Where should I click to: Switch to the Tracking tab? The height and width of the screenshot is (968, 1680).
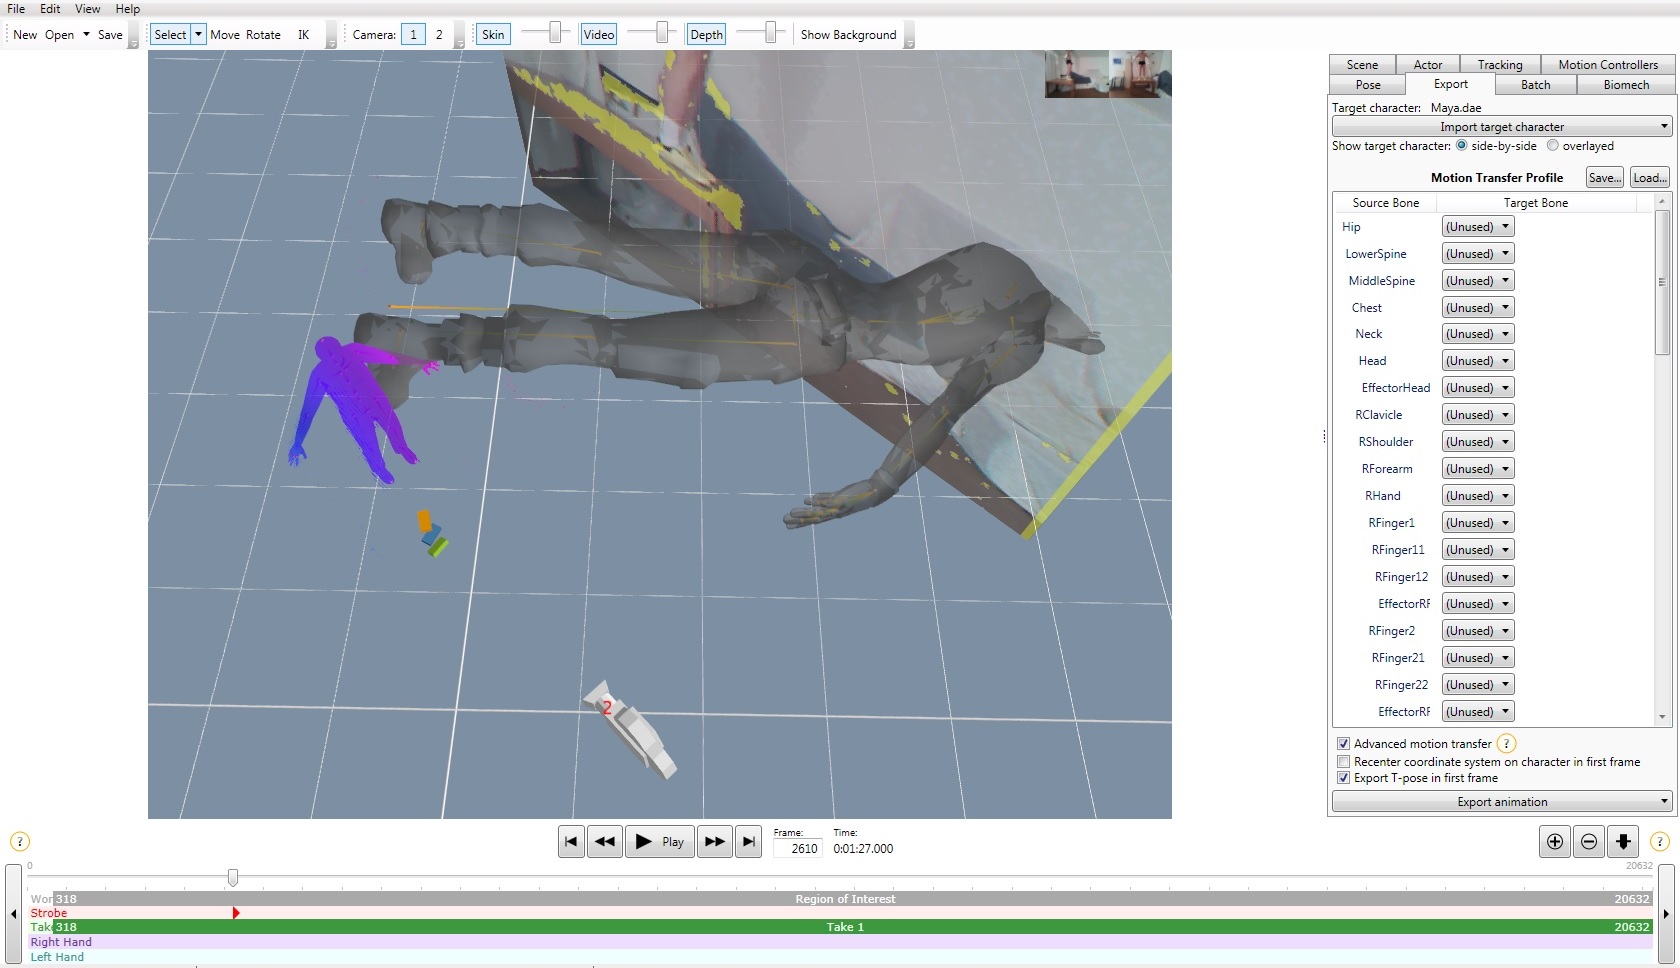point(1500,65)
